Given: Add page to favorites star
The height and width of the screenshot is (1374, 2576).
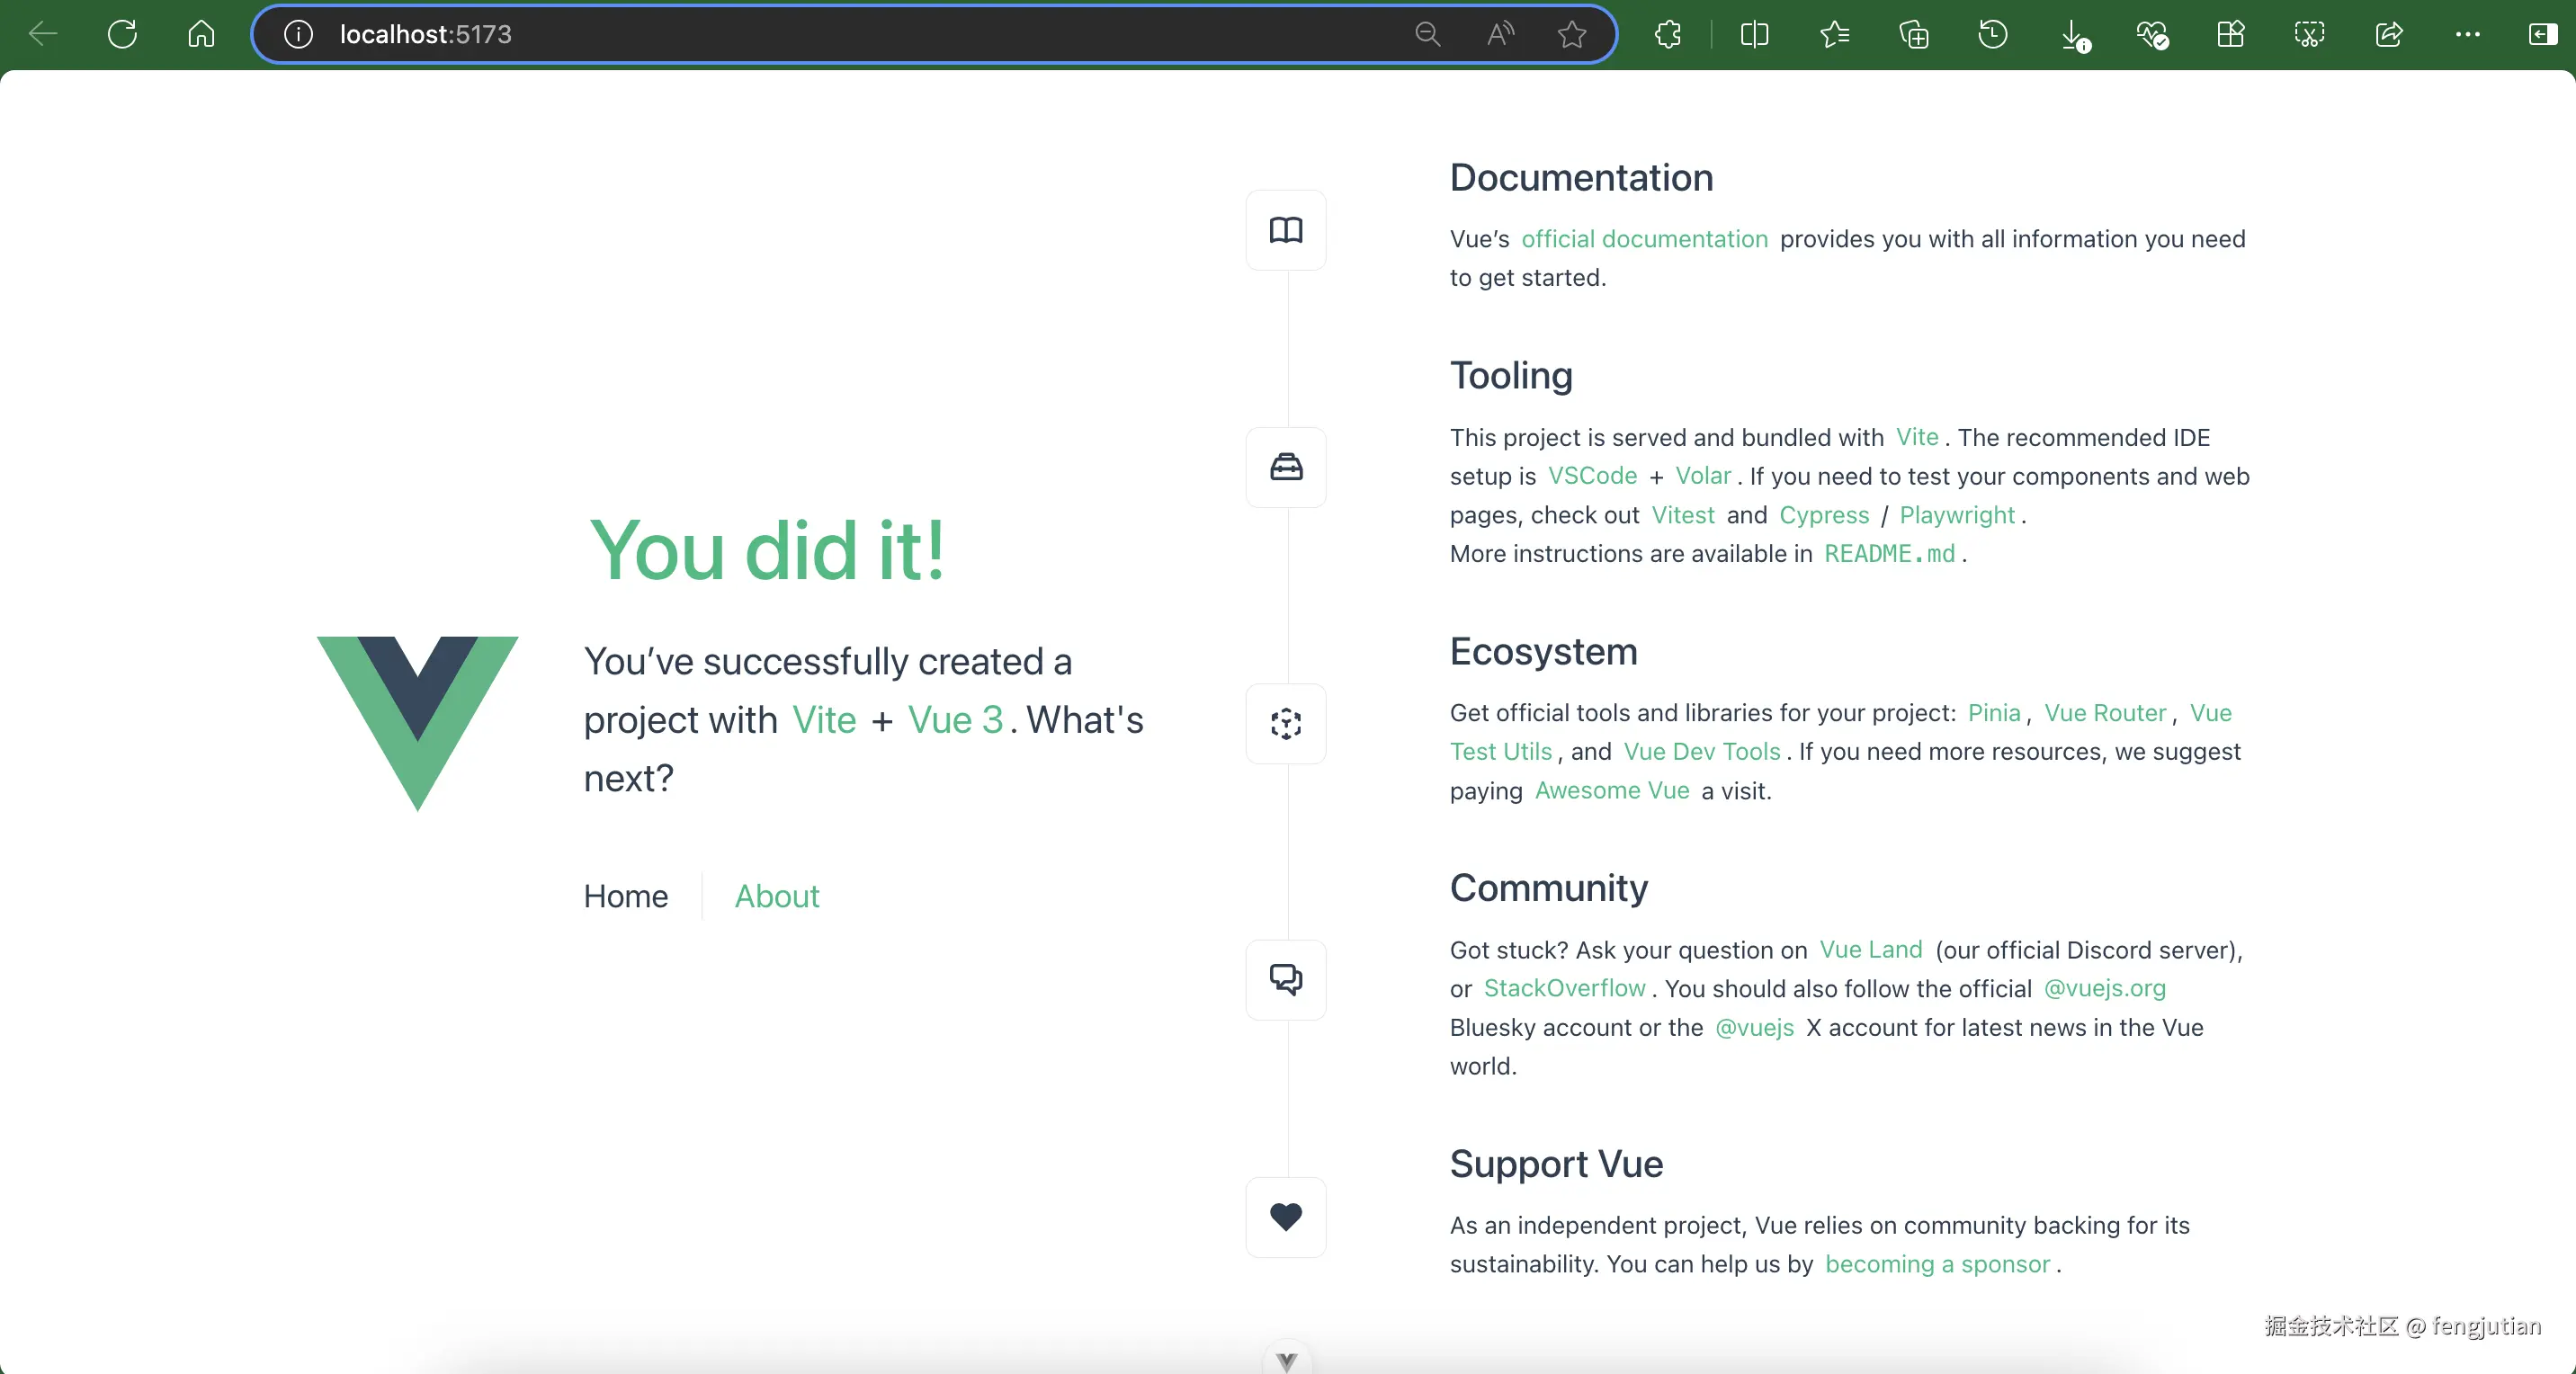Looking at the screenshot, I should click(1571, 34).
